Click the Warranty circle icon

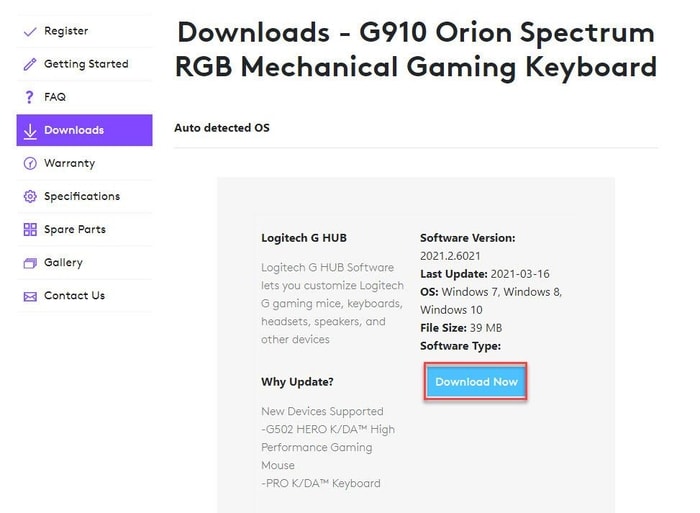pos(30,163)
